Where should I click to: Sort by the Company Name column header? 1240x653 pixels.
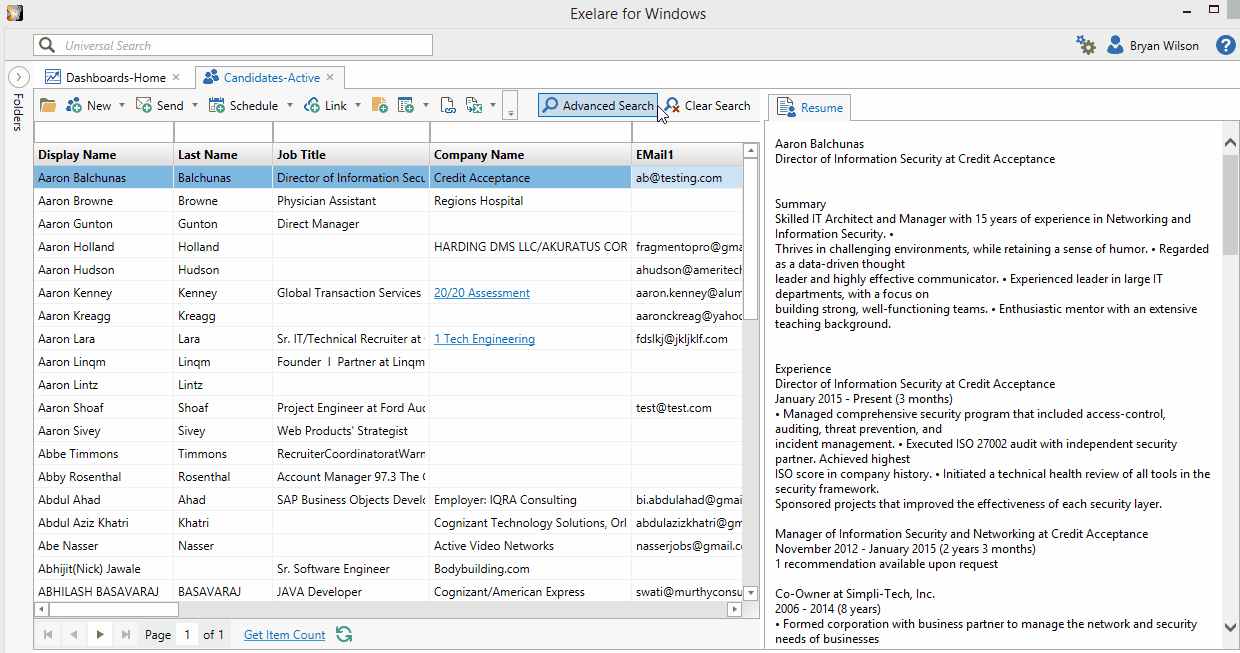point(530,155)
